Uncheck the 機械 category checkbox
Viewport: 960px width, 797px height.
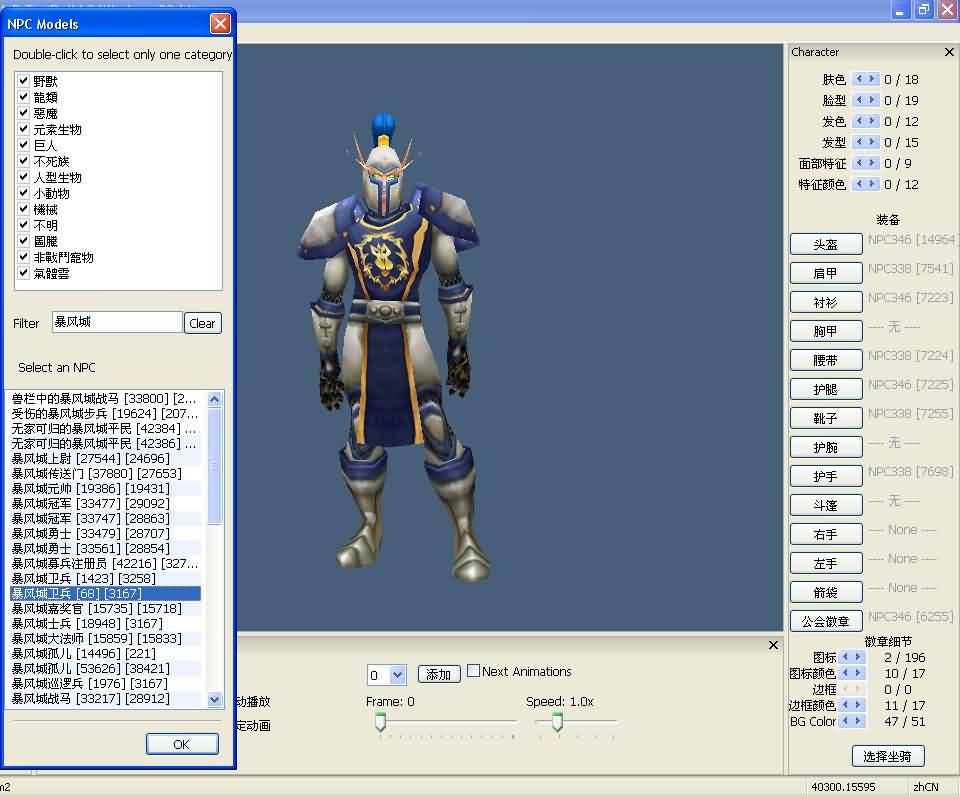(x=23, y=208)
